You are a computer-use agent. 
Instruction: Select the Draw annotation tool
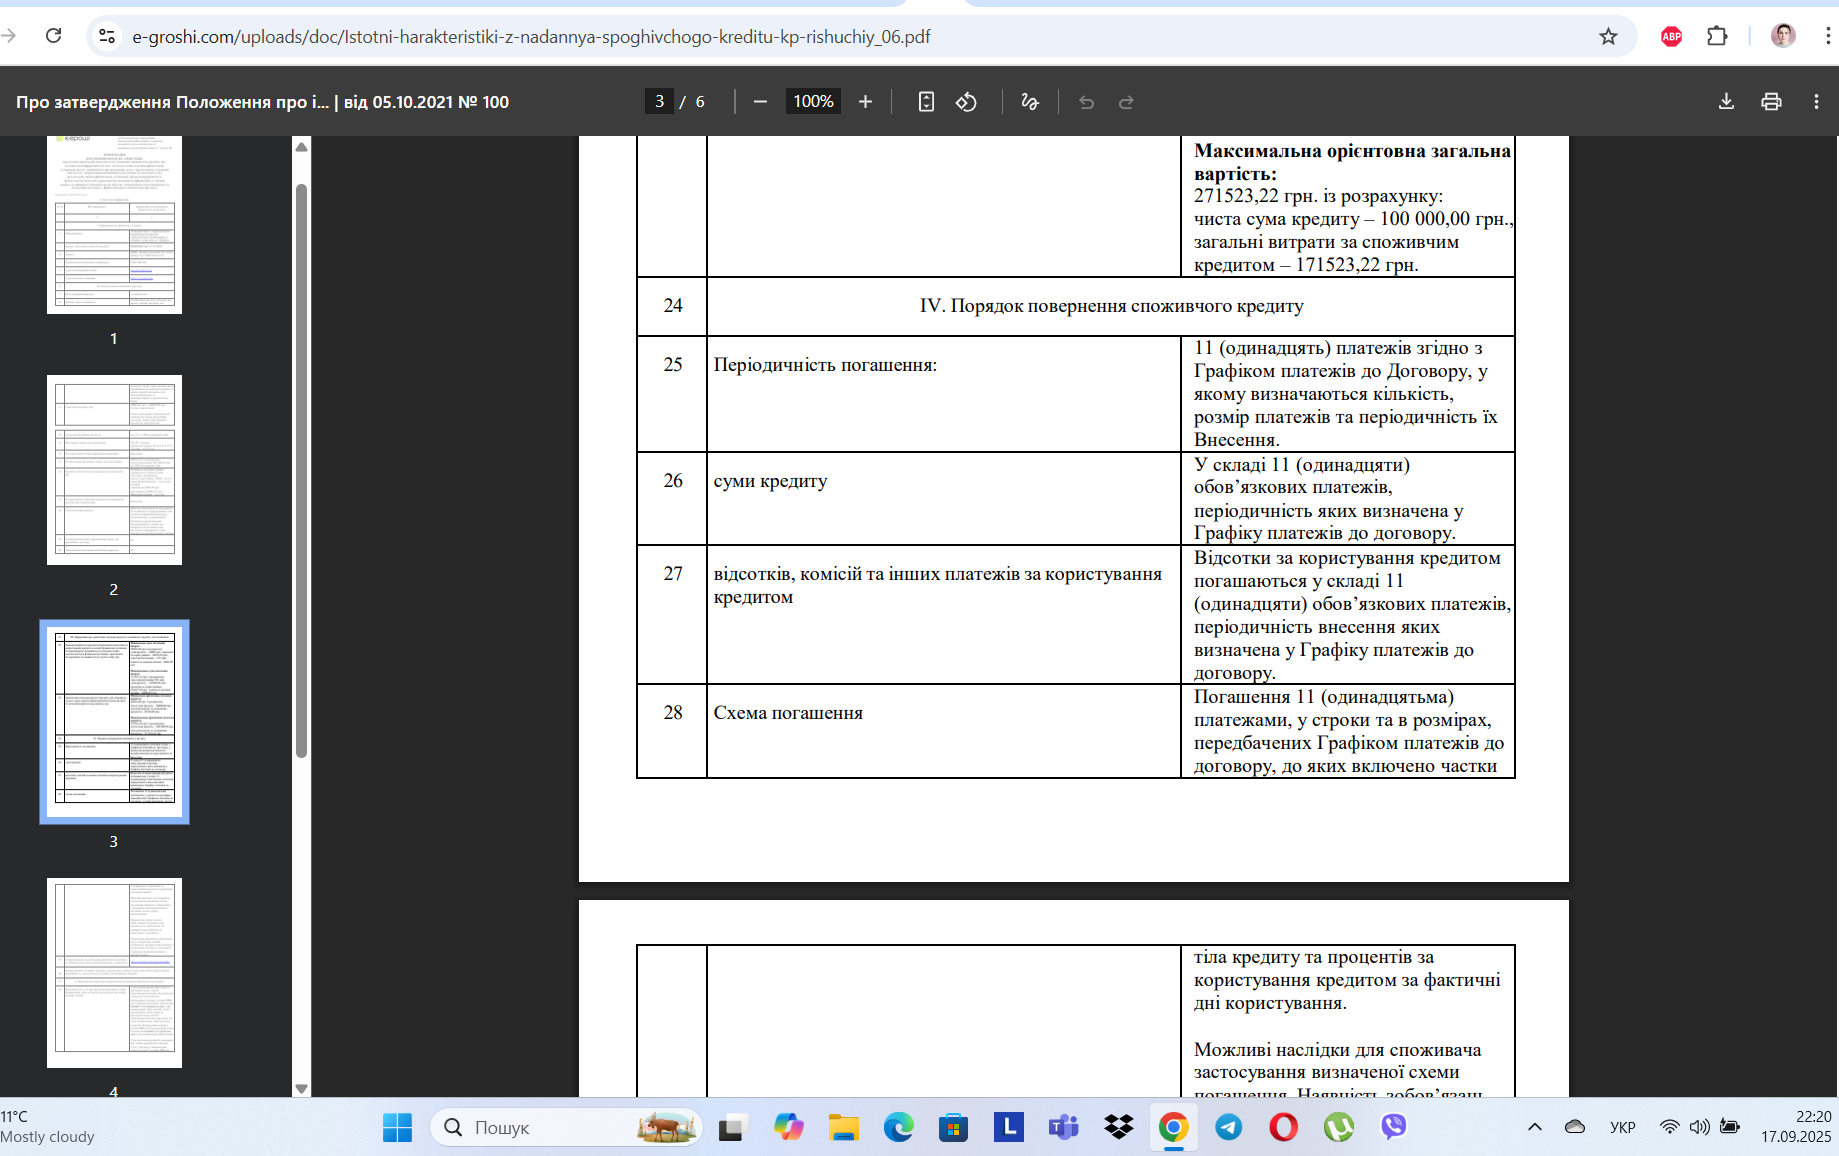point(1030,102)
